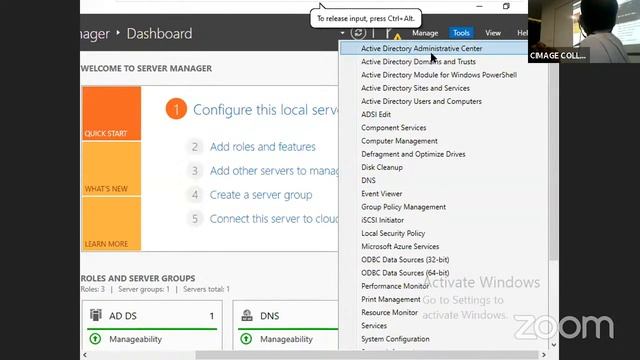Open the Manage menu
The height and width of the screenshot is (360, 640).
point(425,33)
